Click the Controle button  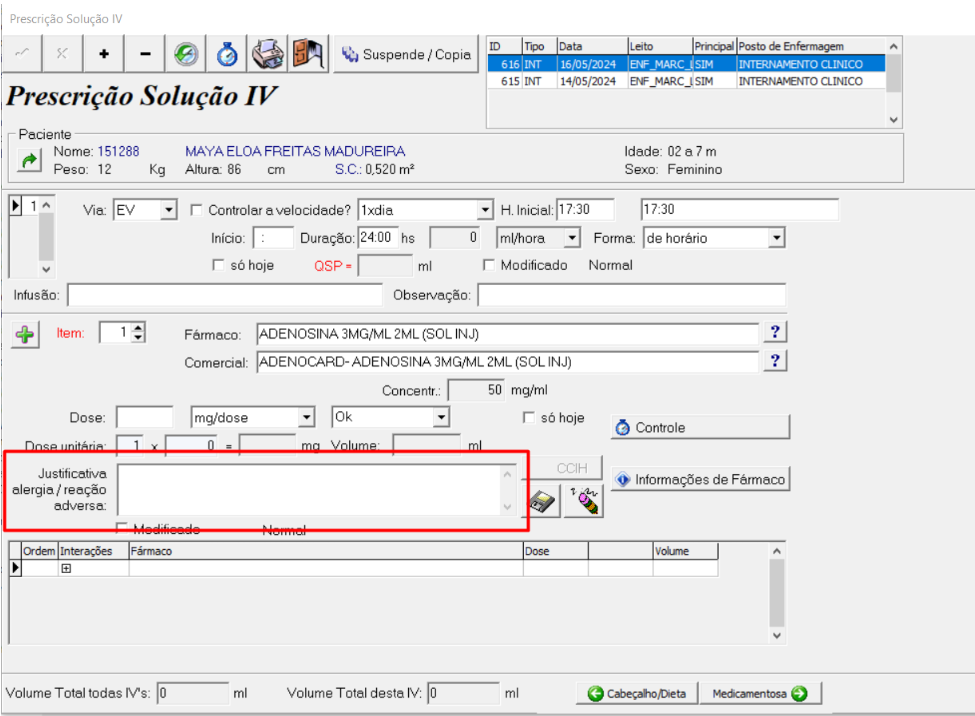(x=700, y=427)
